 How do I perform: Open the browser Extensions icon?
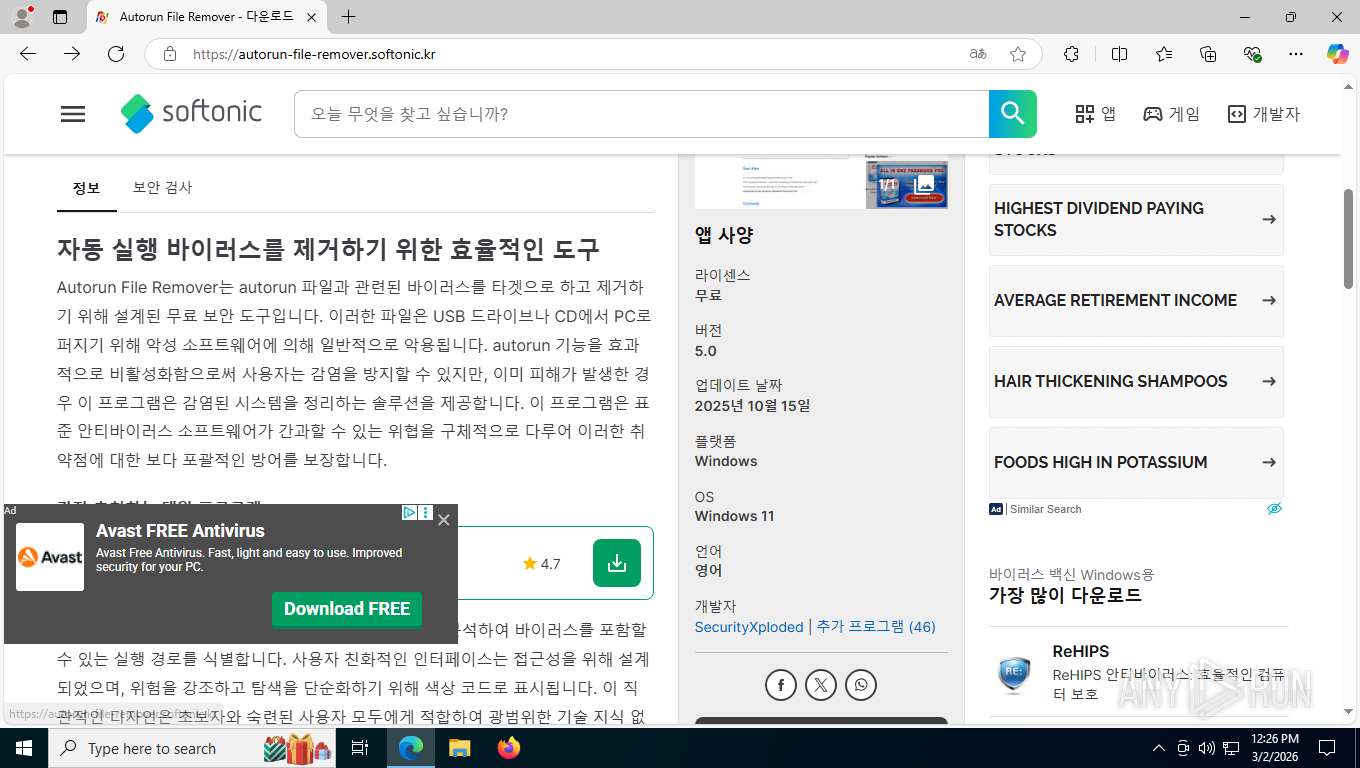pyautogui.click(x=1071, y=54)
